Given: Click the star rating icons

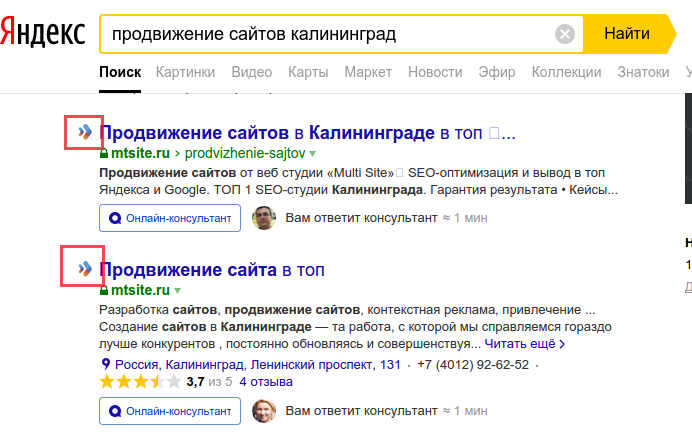Looking at the screenshot, I should 140,381.
